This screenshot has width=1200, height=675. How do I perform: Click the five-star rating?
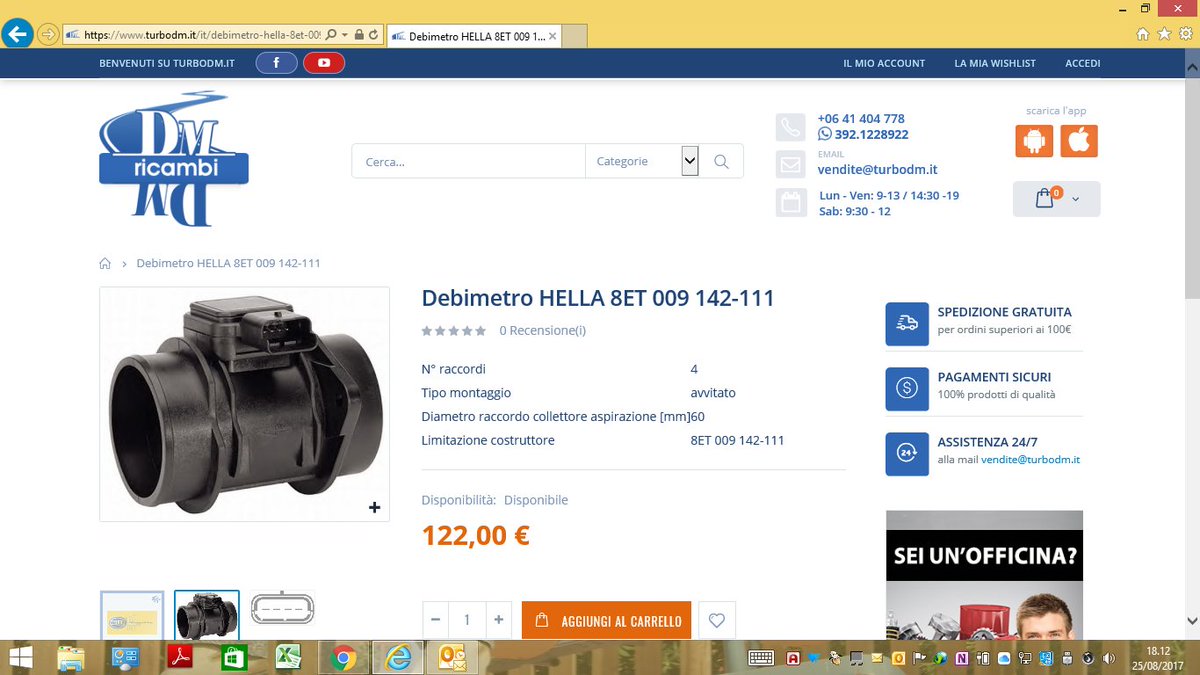(454, 330)
